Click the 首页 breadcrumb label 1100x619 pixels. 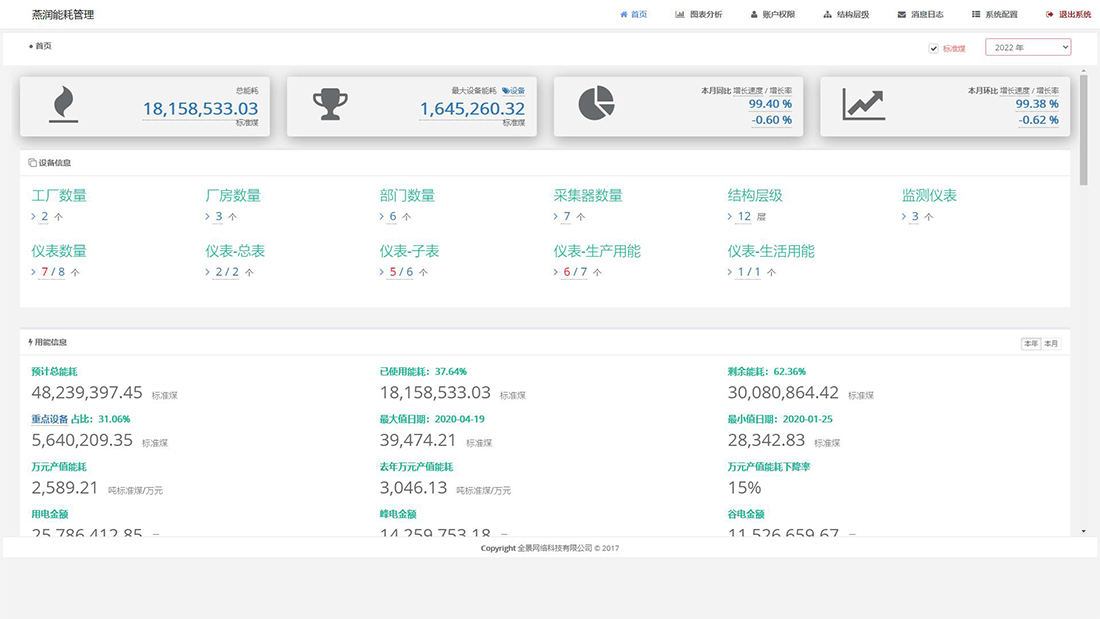coord(41,46)
